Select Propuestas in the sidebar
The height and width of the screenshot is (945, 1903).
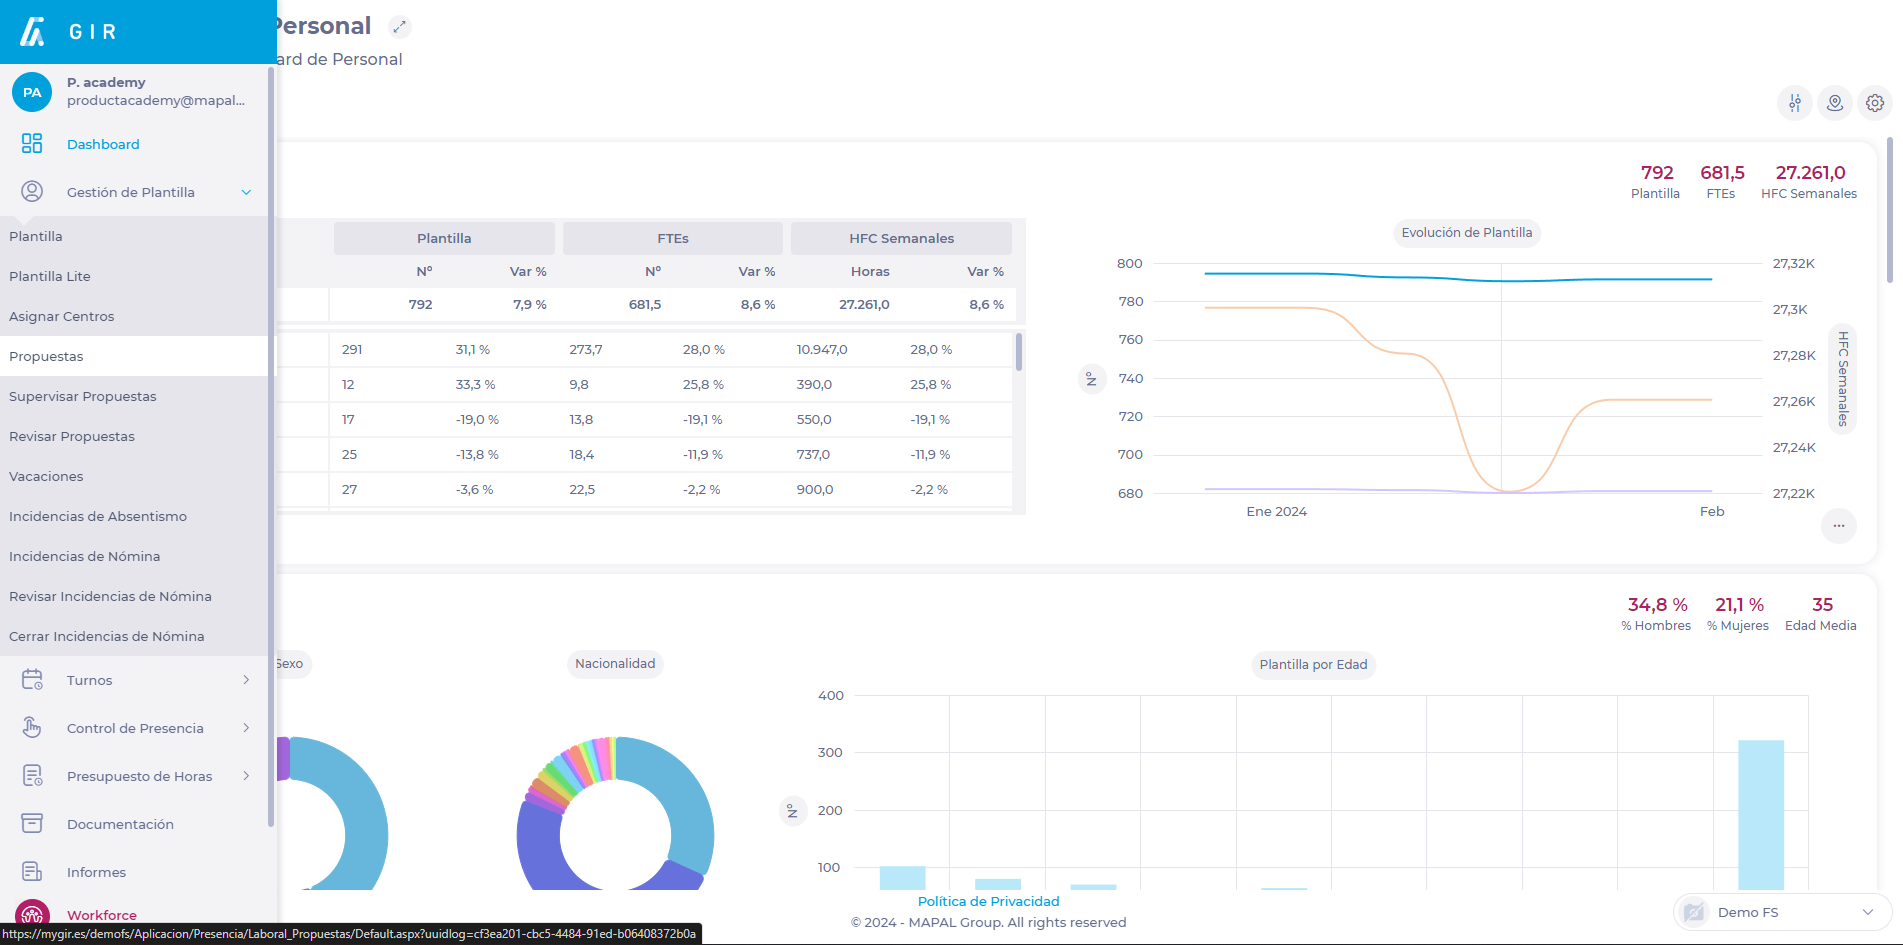tap(46, 356)
